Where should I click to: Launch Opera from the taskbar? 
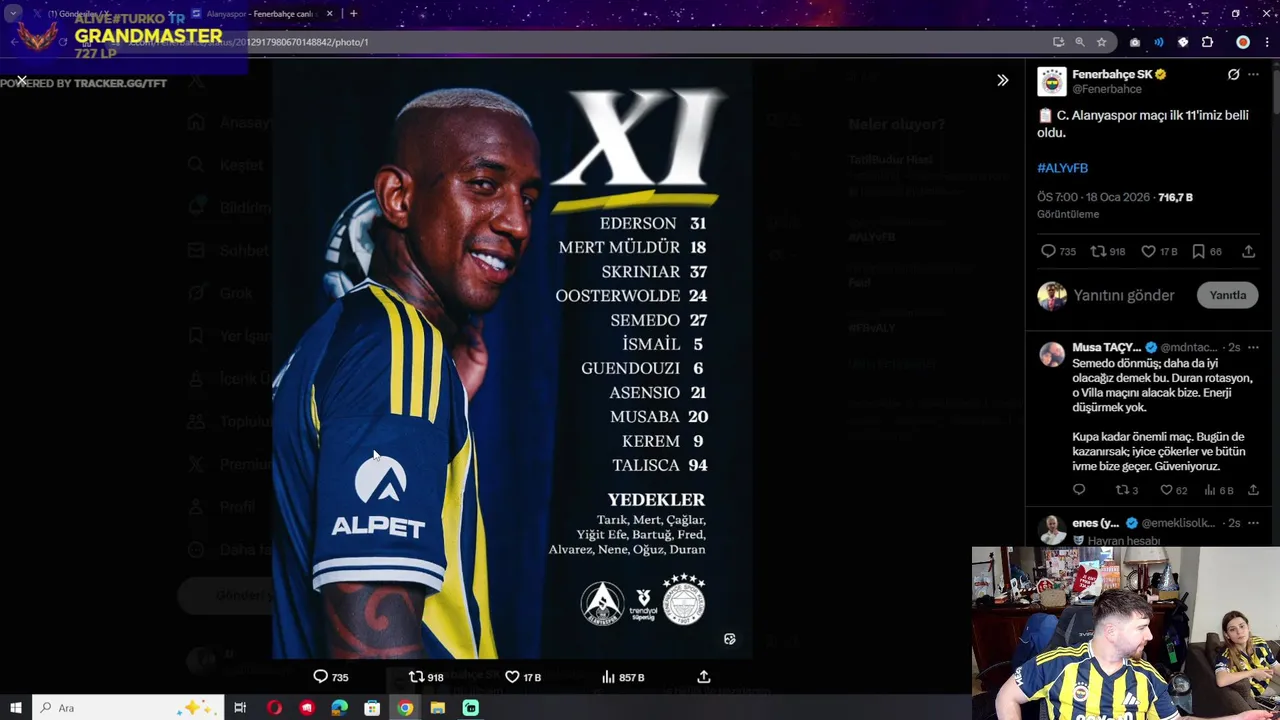[274, 708]
